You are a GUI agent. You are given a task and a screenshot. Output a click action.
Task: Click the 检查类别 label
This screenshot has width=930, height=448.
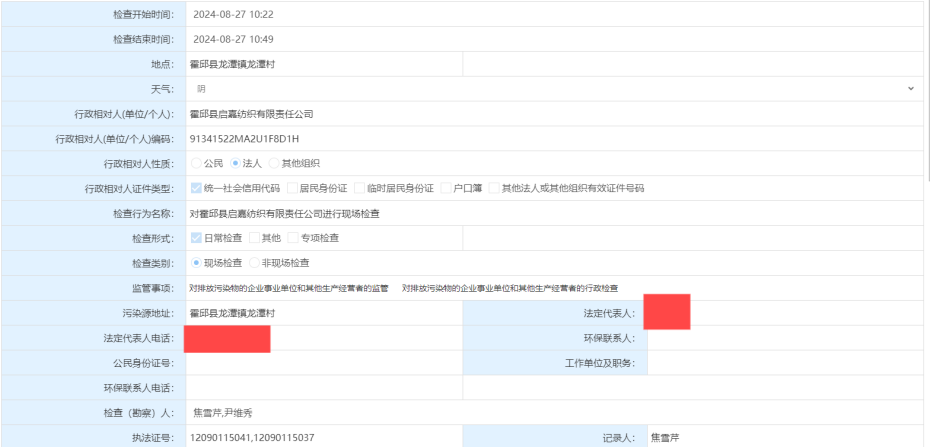click(x=152, y=263)
